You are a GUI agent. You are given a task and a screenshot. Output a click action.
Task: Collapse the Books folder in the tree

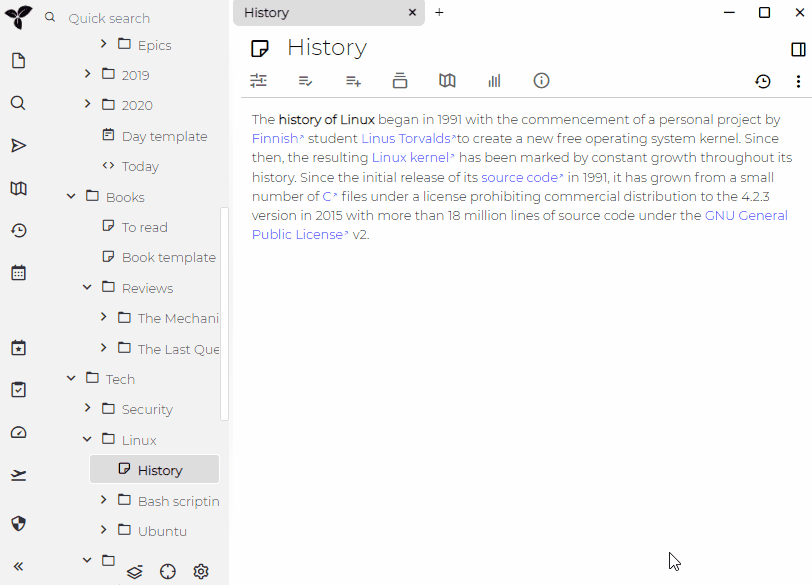point(70,196)
